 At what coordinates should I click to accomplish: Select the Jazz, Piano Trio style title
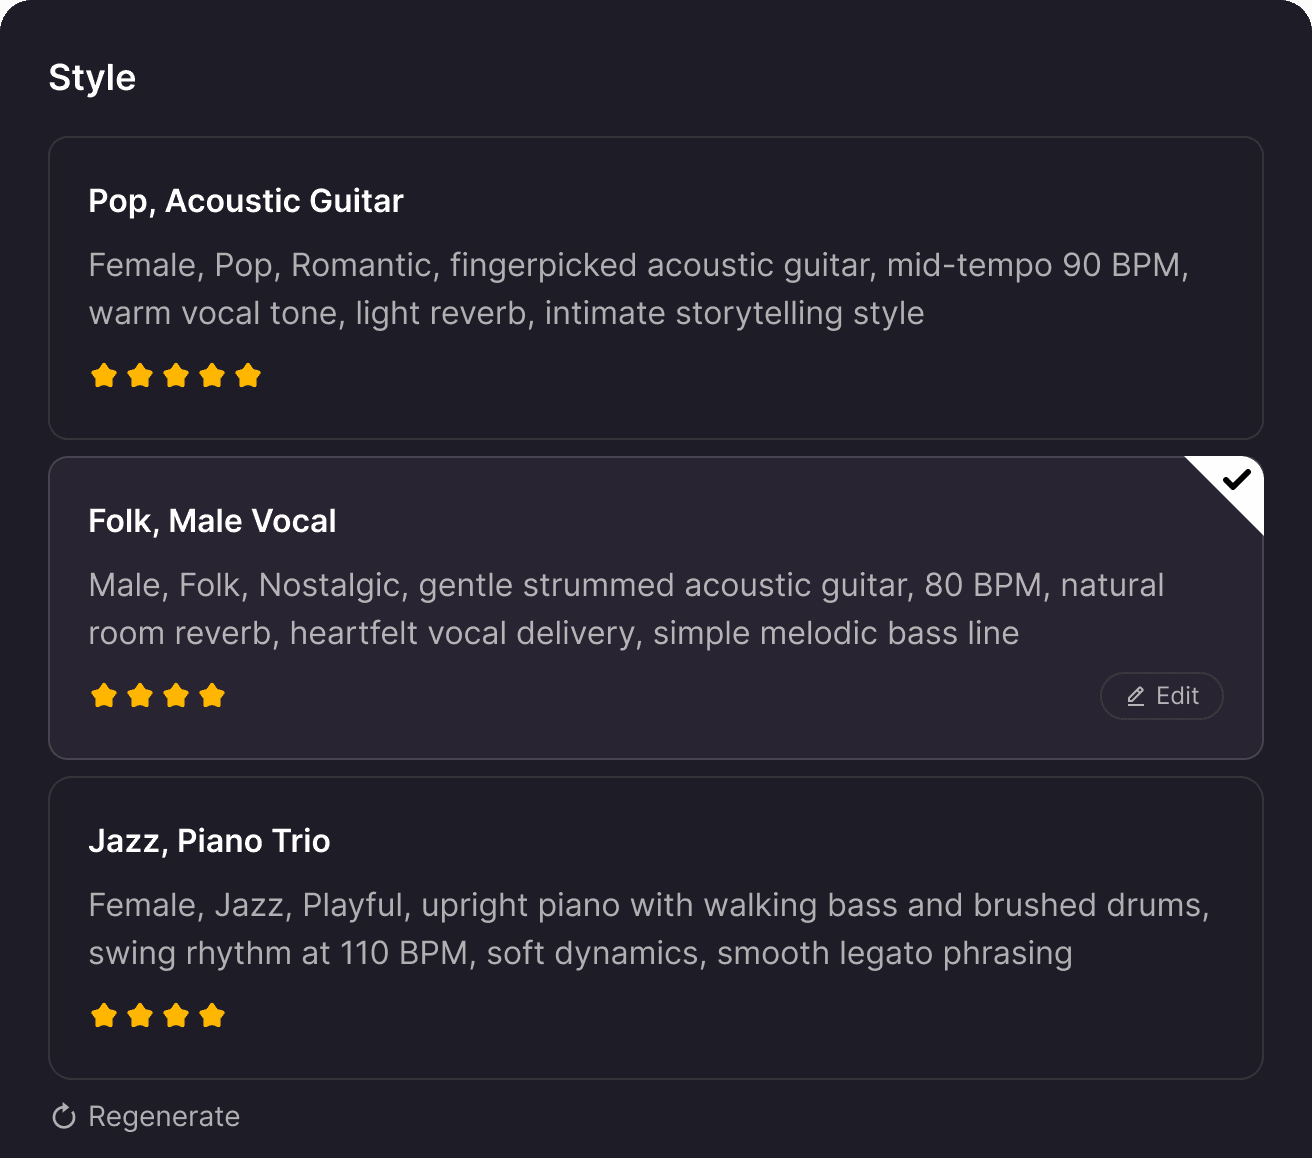[209, 841]
